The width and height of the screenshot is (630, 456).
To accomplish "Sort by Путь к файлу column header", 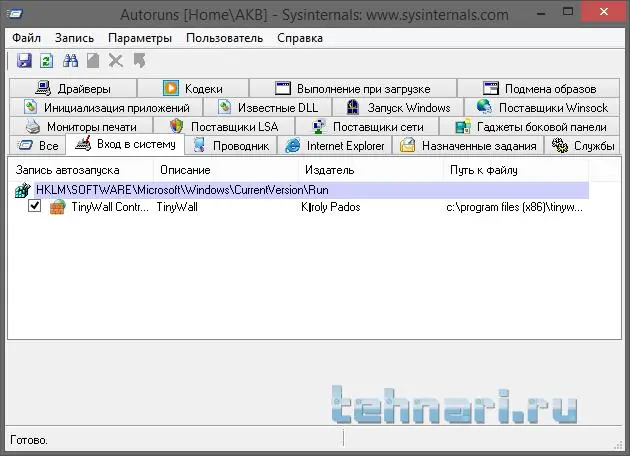I will 516,170.
